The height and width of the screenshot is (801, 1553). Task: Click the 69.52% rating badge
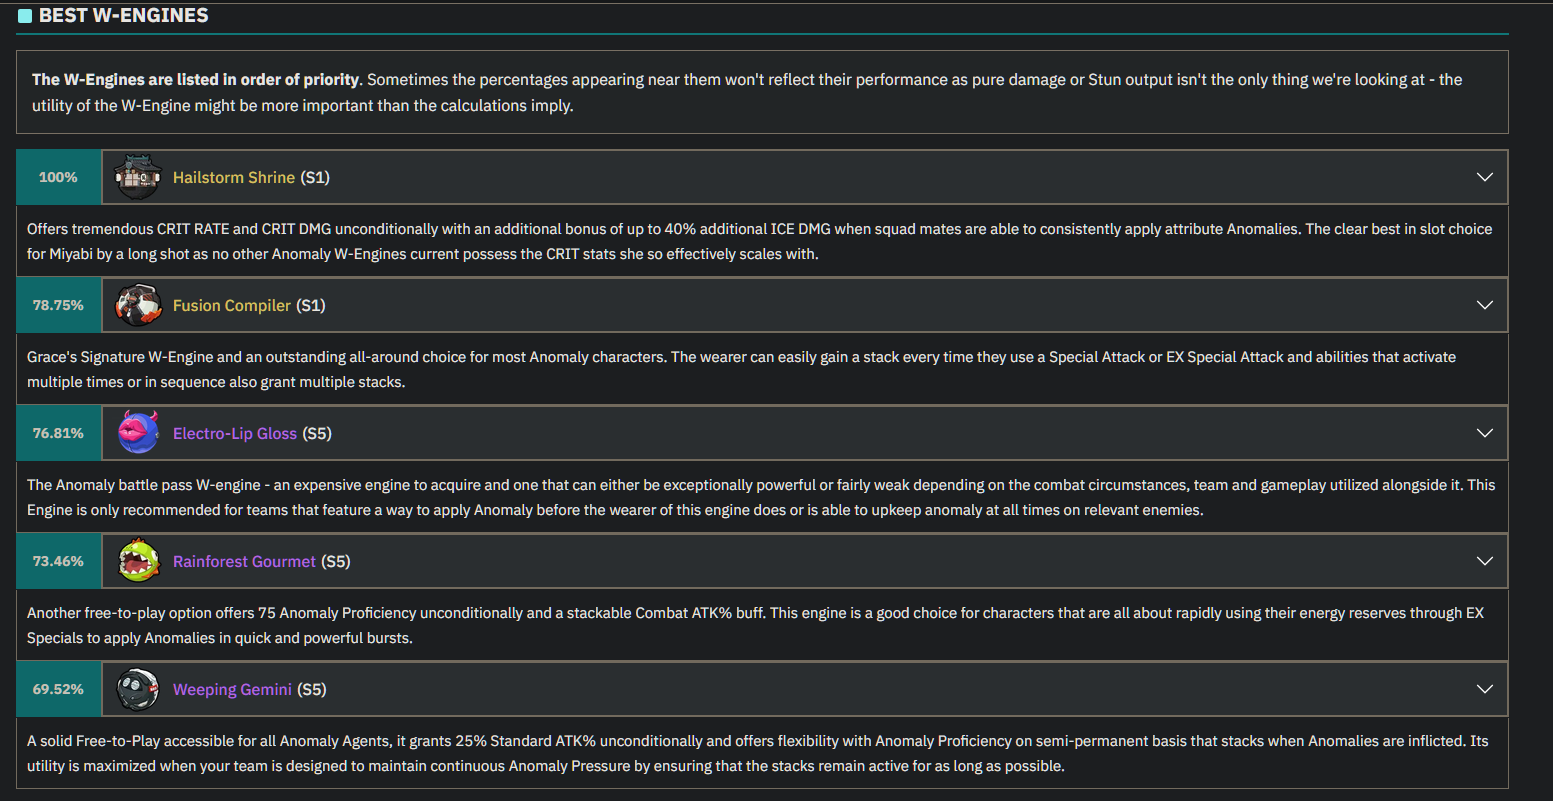click(x=59, y=689)
